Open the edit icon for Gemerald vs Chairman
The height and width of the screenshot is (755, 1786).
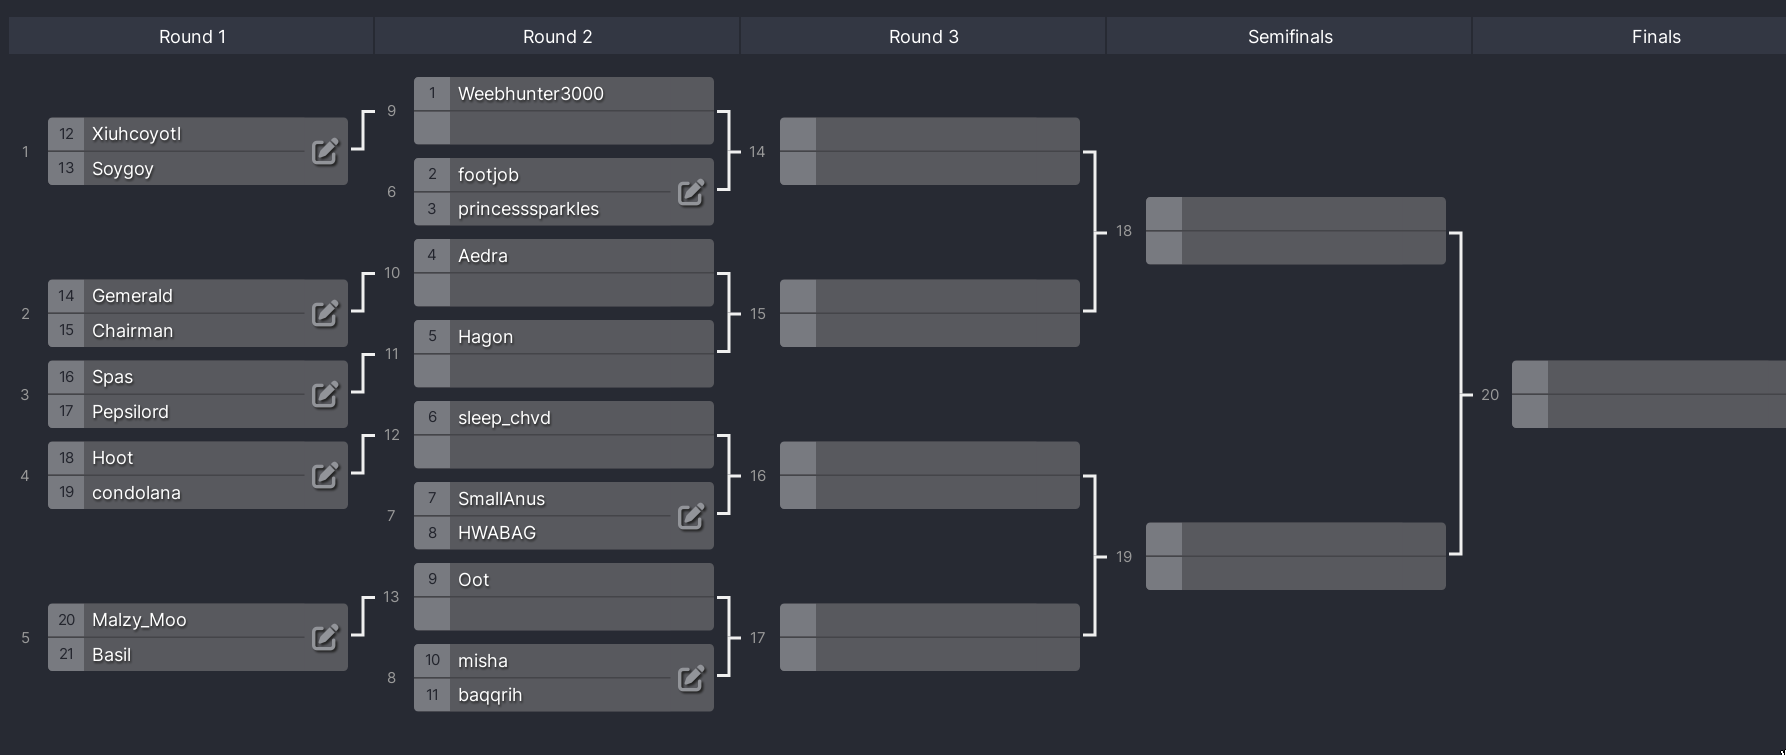point(325,313)
